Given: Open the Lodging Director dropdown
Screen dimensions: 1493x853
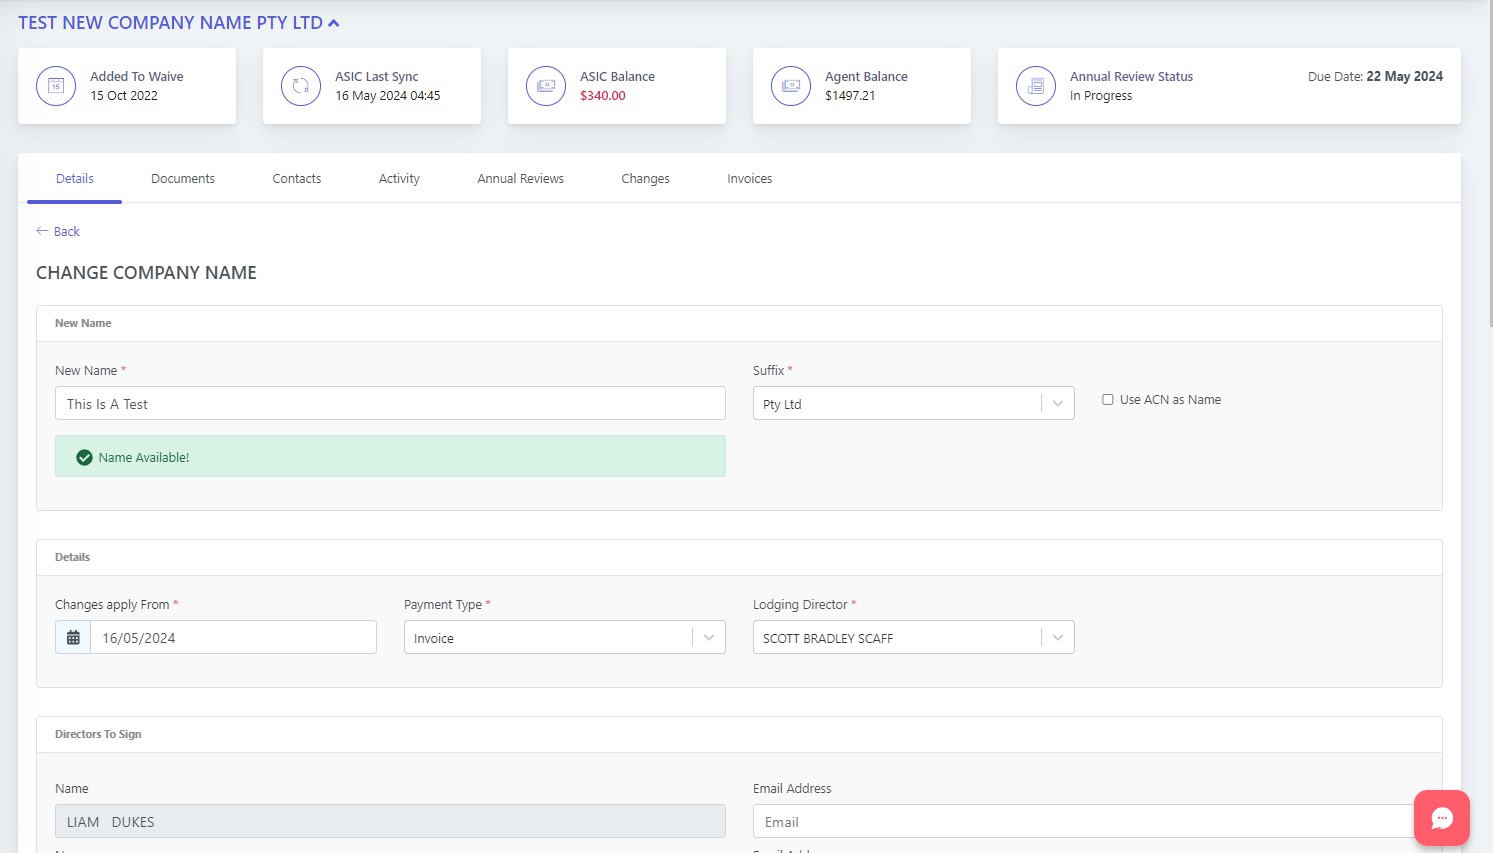Looking at the screenshot, I should (x=913, y=637).
